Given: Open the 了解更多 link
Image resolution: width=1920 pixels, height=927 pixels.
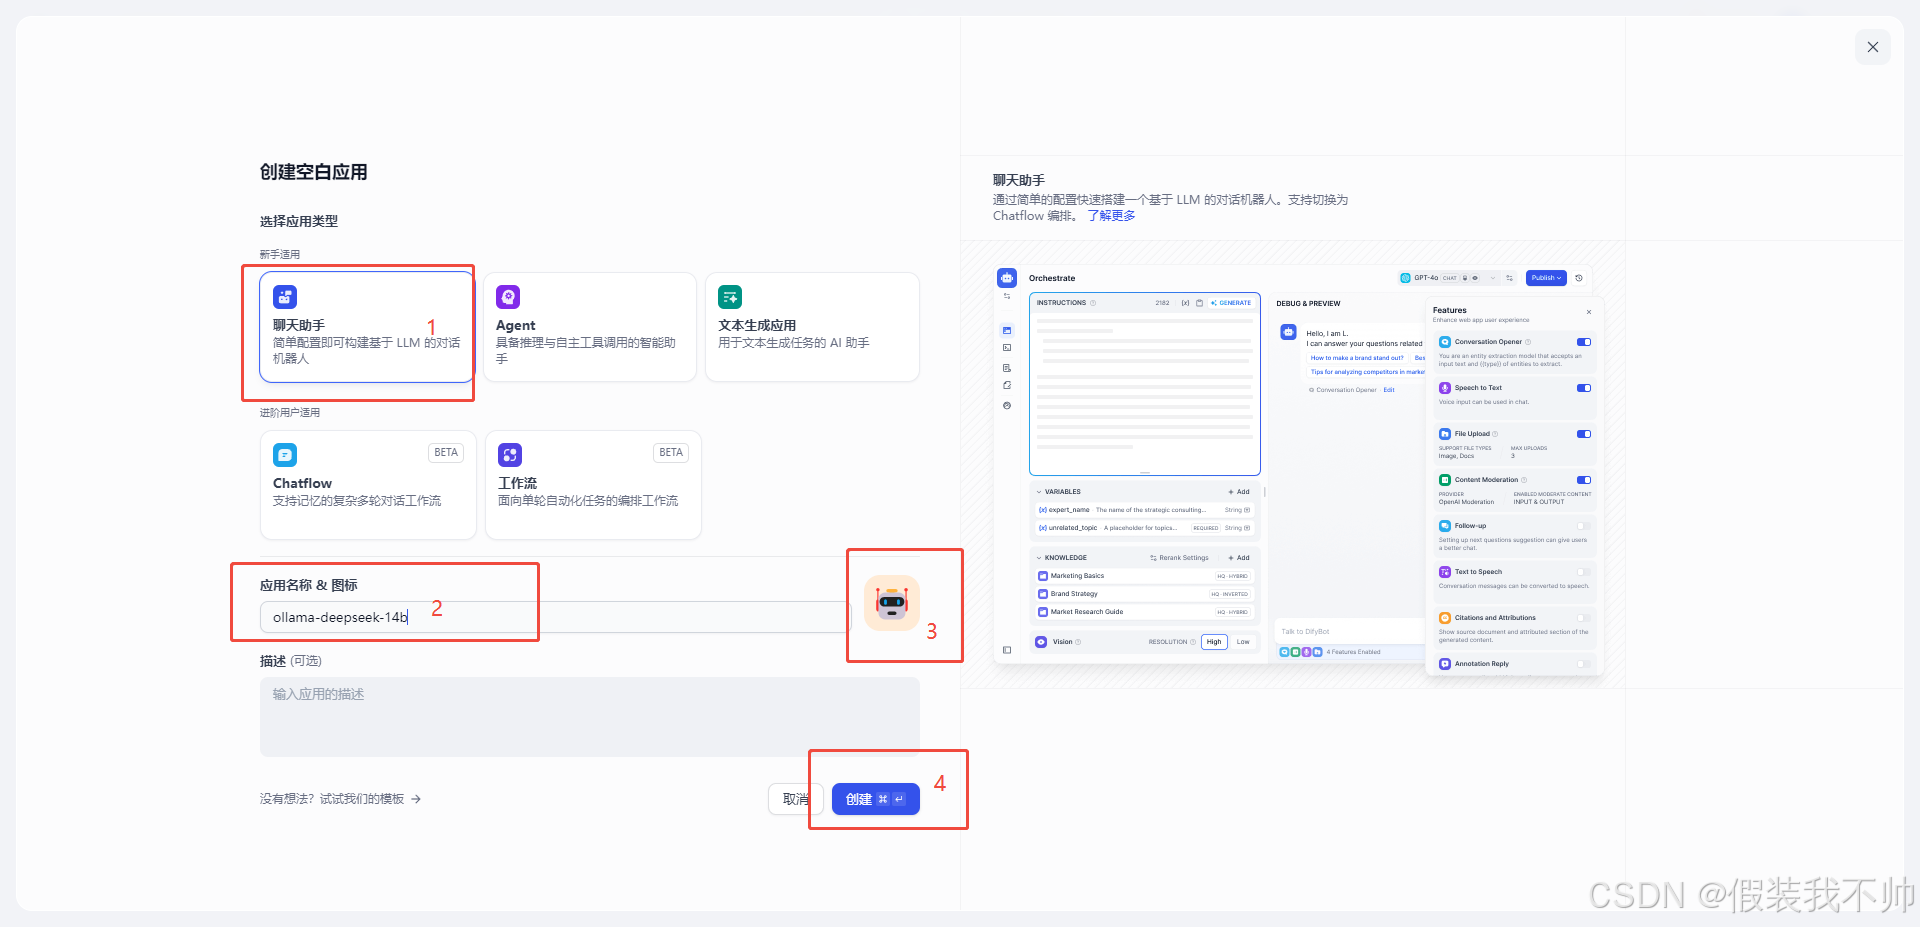Looking at the screenshot, I should [x=1112, y=216].
